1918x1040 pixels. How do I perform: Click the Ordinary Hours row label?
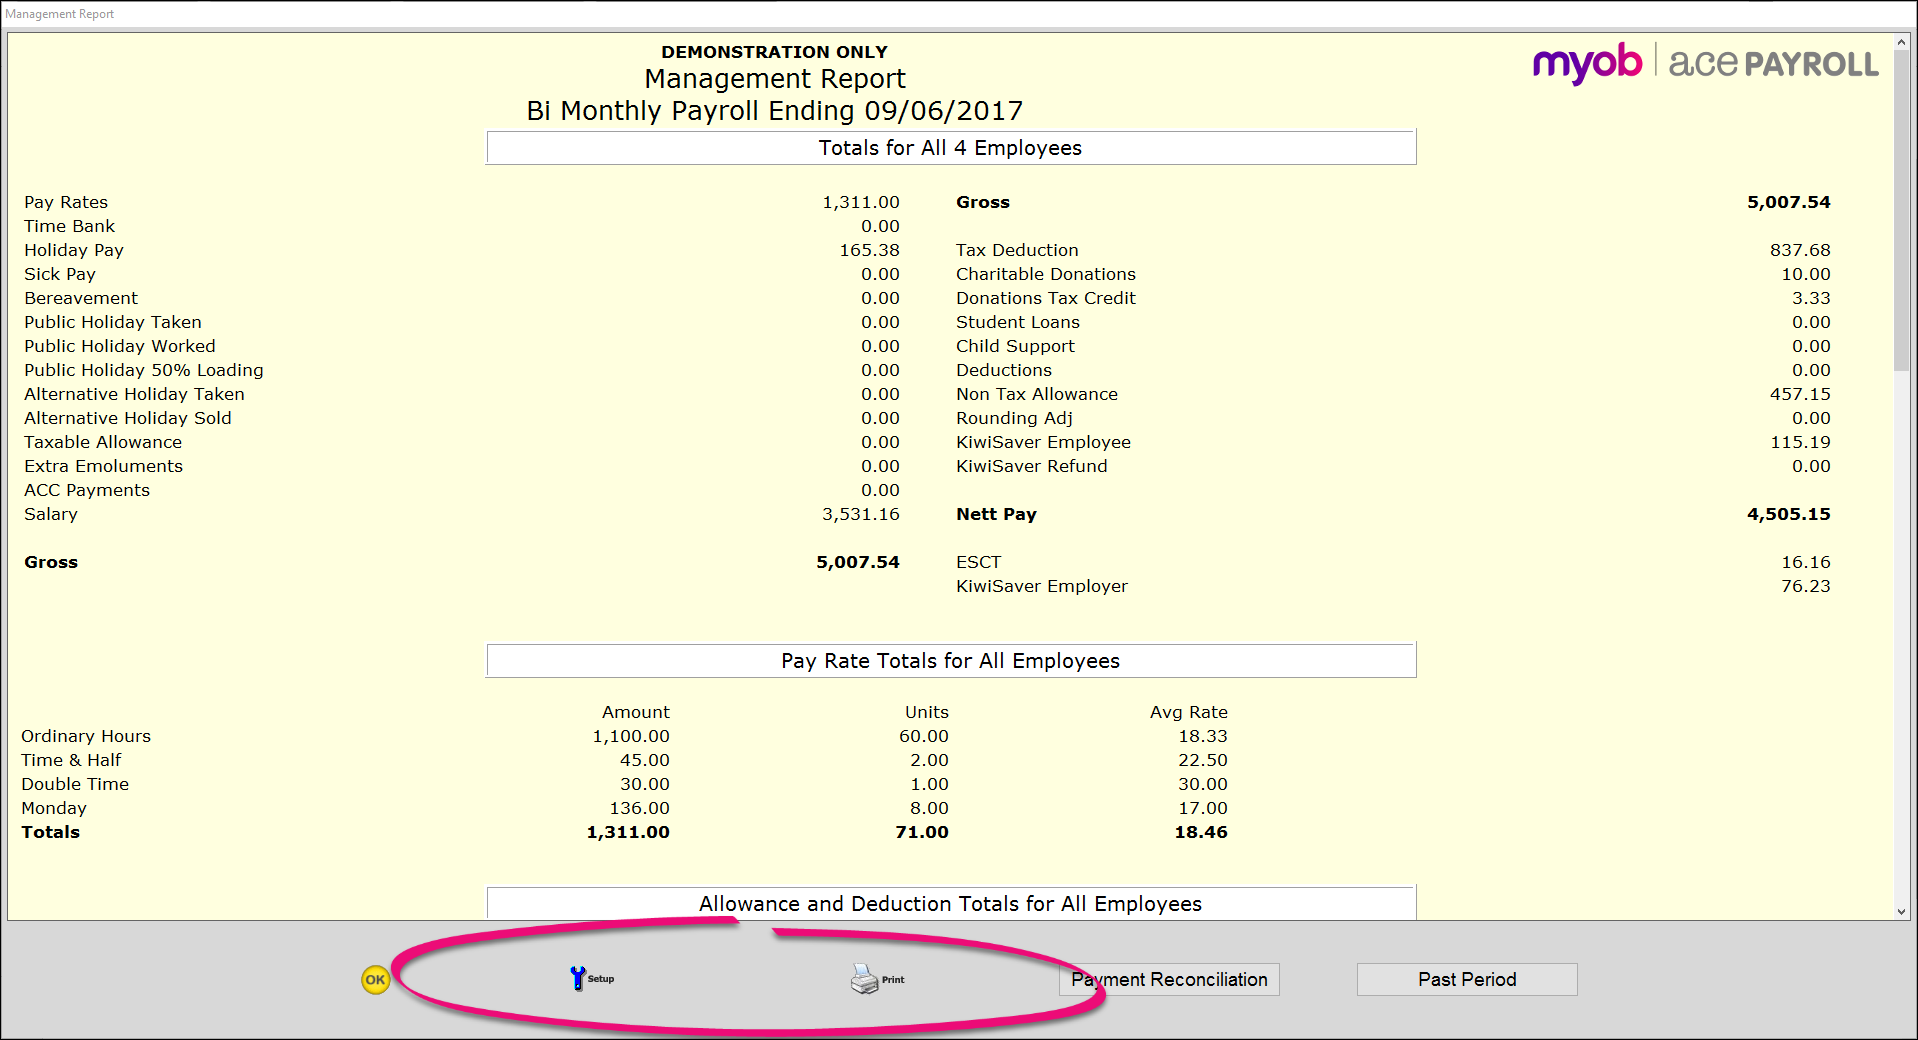86,736
